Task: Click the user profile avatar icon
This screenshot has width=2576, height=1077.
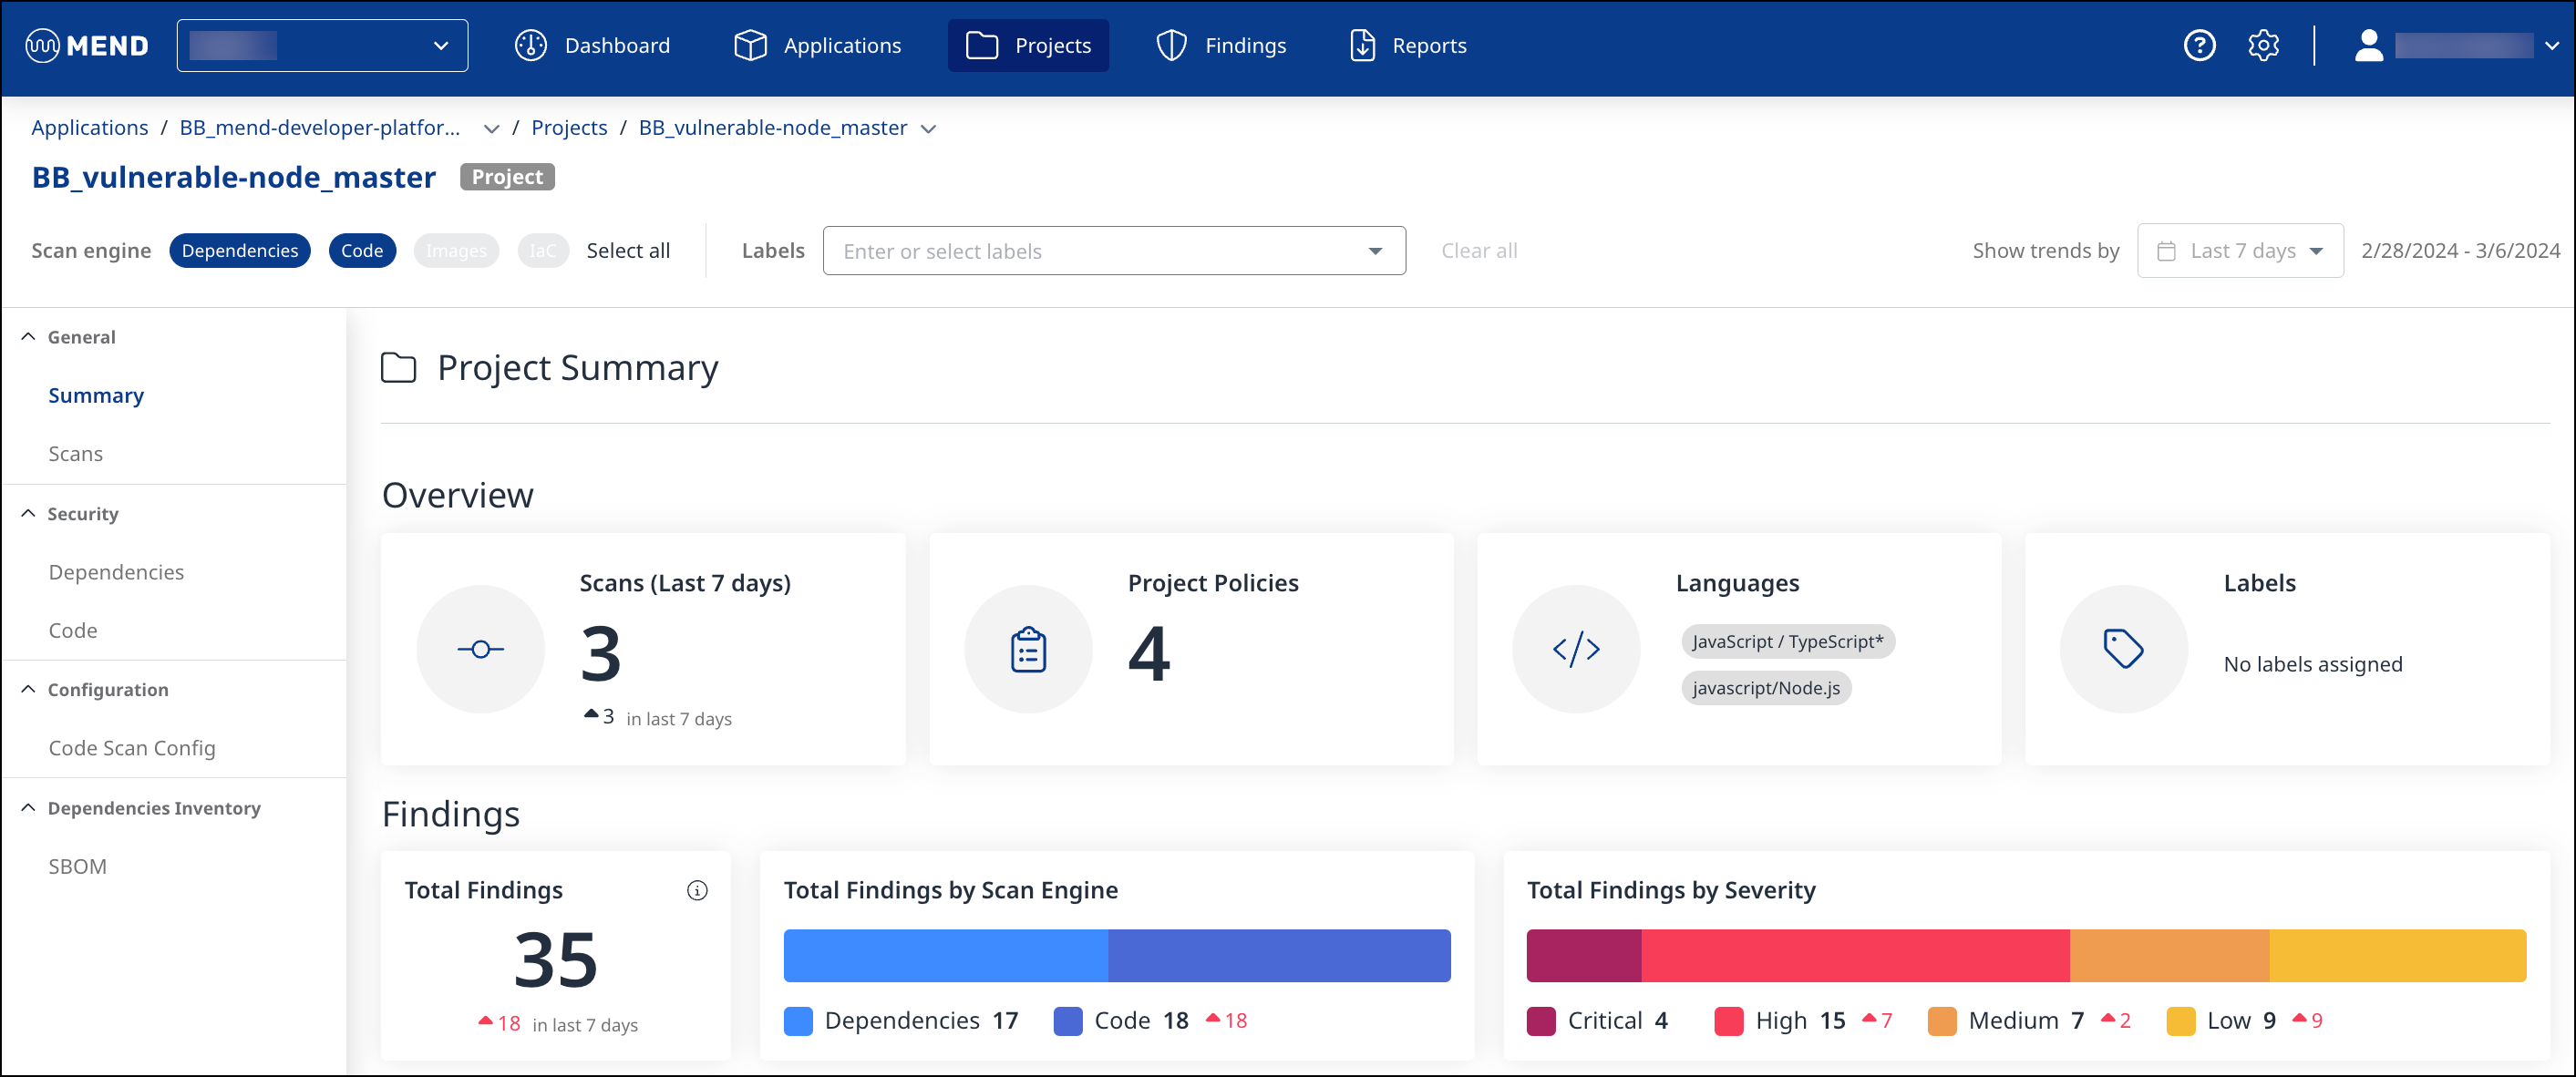Action: tap(2368, 46)
